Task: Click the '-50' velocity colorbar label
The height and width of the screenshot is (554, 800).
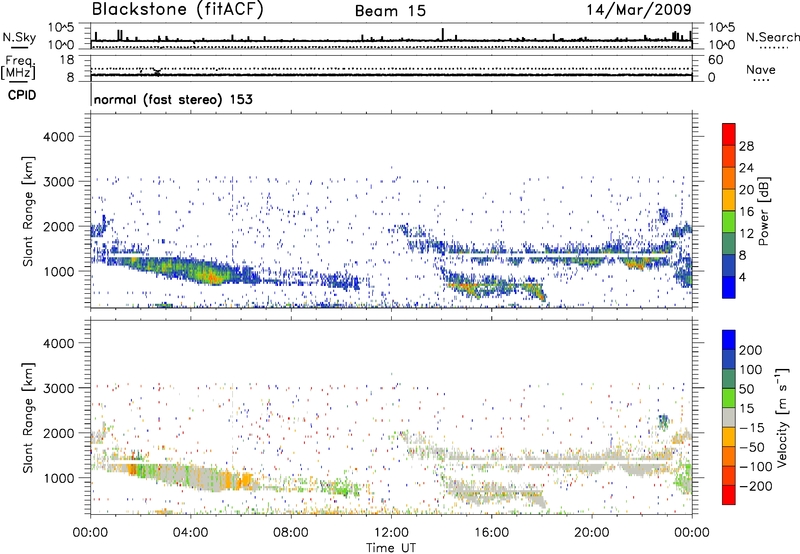Action: [x=751, y=447]
